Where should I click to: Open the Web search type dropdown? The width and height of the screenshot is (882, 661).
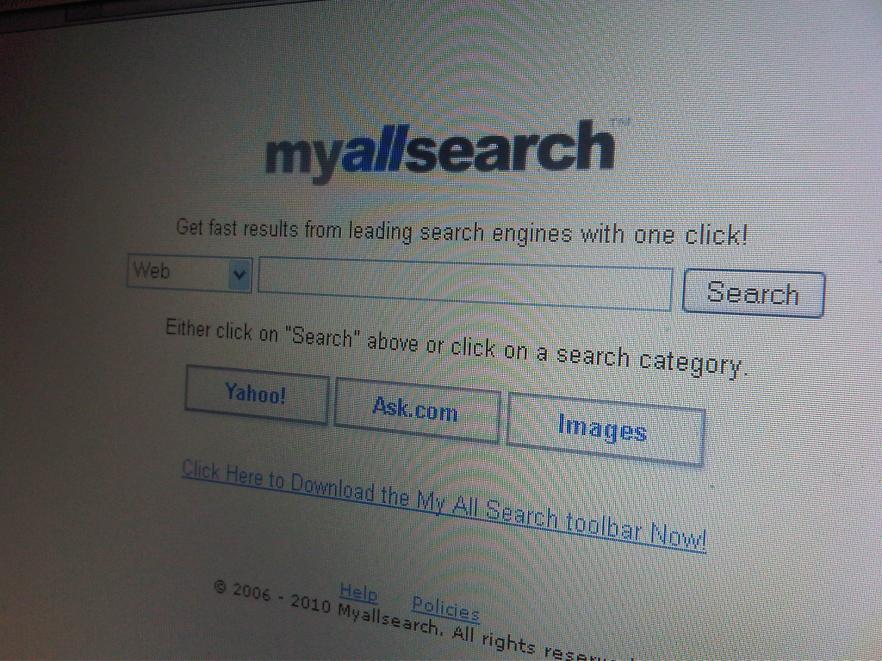pyautogui.click(x=190, y=273)
